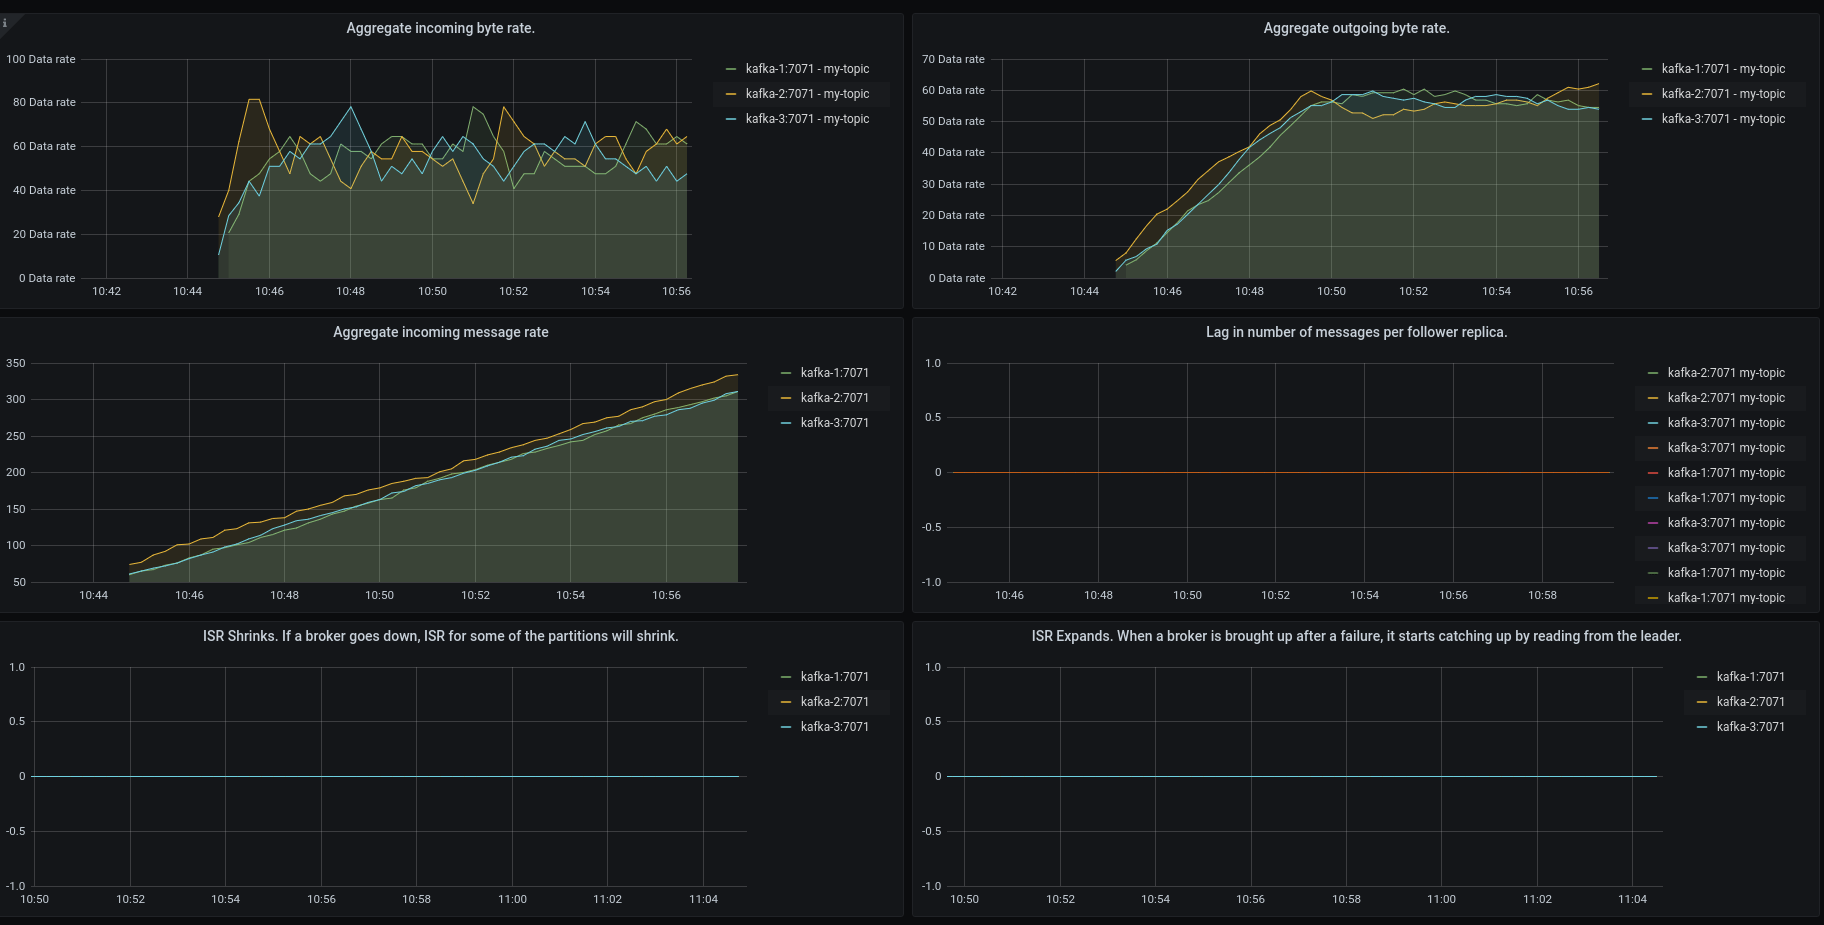Open the 'Aggregate incoming byte rate.' panel menu

click(441, 28)
